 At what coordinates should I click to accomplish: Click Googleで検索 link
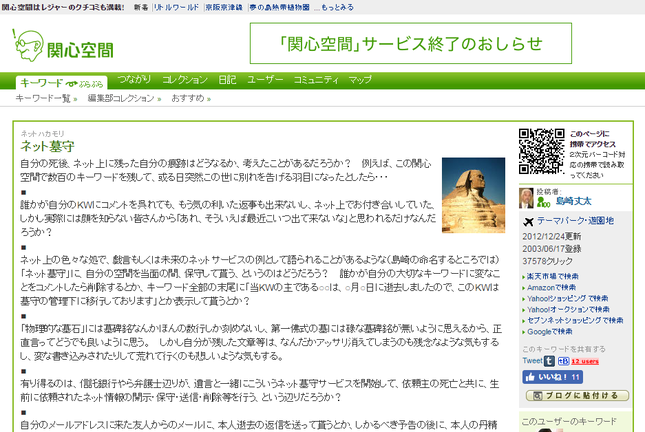550,331
